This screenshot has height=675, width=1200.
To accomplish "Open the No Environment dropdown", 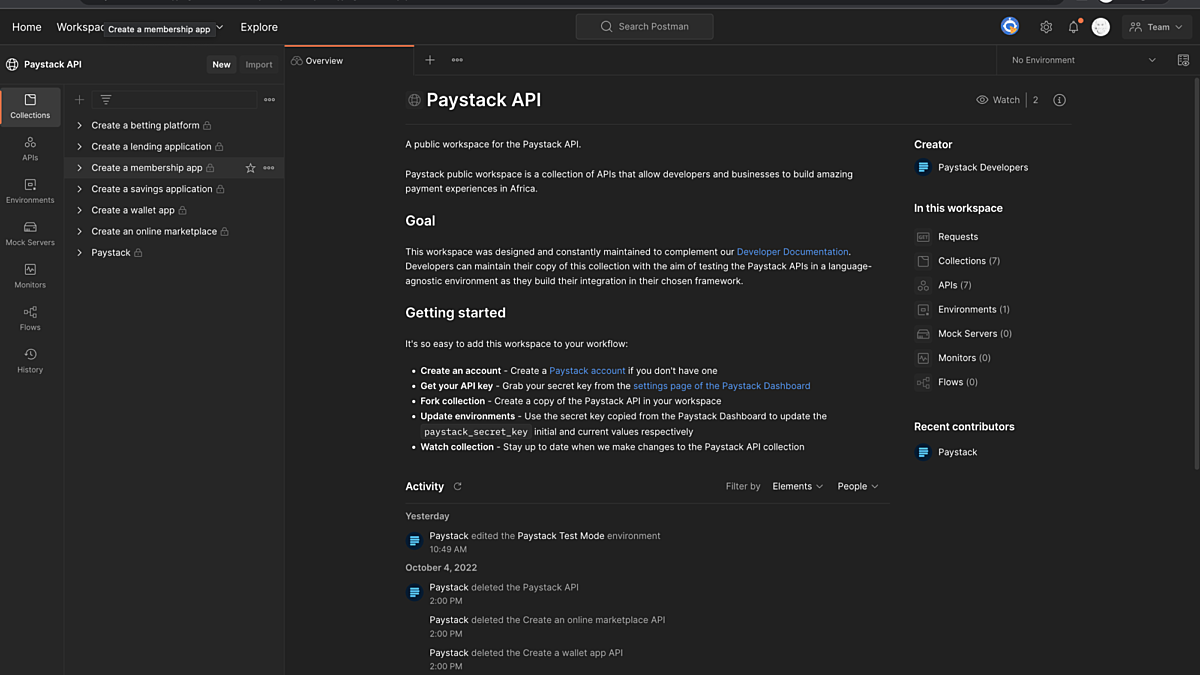I will [x=1083, y=60].
